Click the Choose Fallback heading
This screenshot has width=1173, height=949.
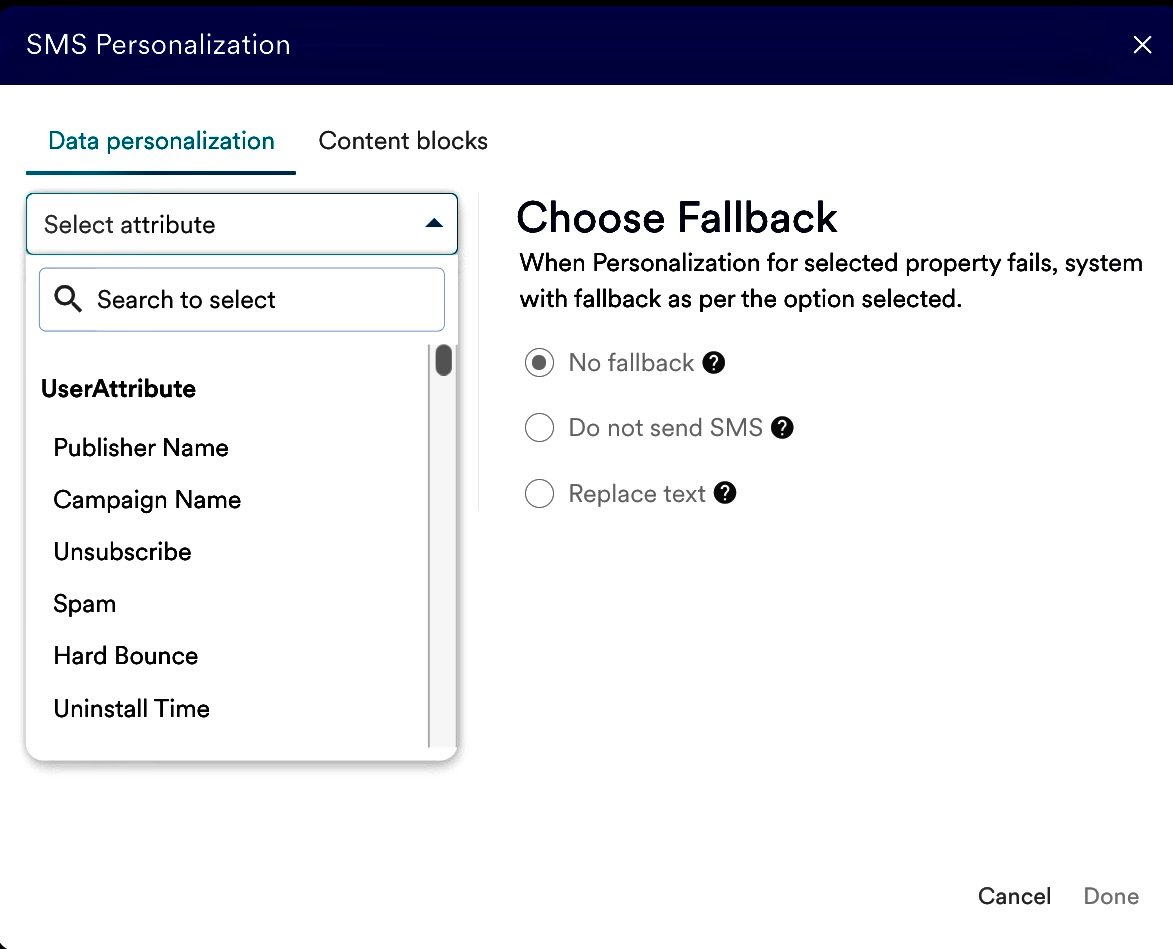click(x=677, y=218)
